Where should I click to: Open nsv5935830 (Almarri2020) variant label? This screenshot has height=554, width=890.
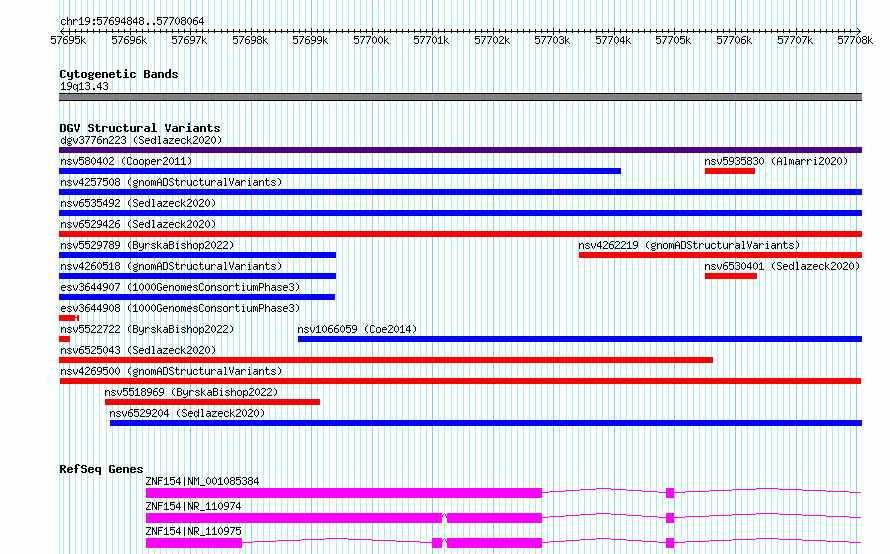[x=776, y=161]
